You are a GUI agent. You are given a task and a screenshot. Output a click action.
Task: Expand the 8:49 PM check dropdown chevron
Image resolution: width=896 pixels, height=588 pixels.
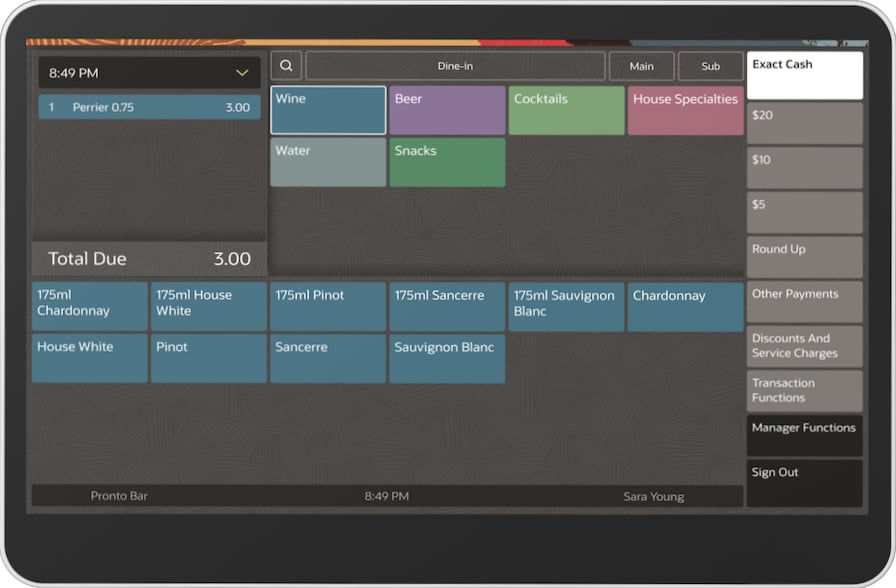[242, 73]
